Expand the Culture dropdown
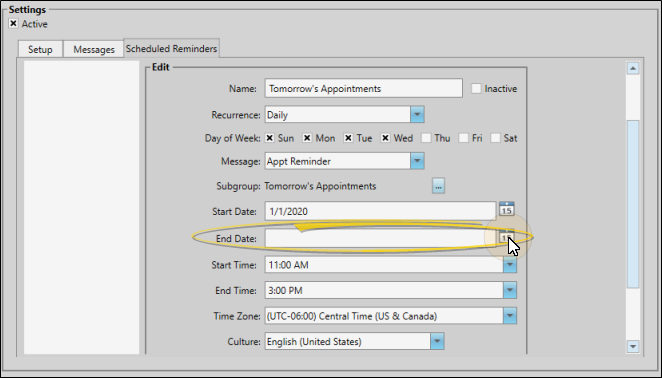This screenshot has height=378, width=662. [437, 341]
